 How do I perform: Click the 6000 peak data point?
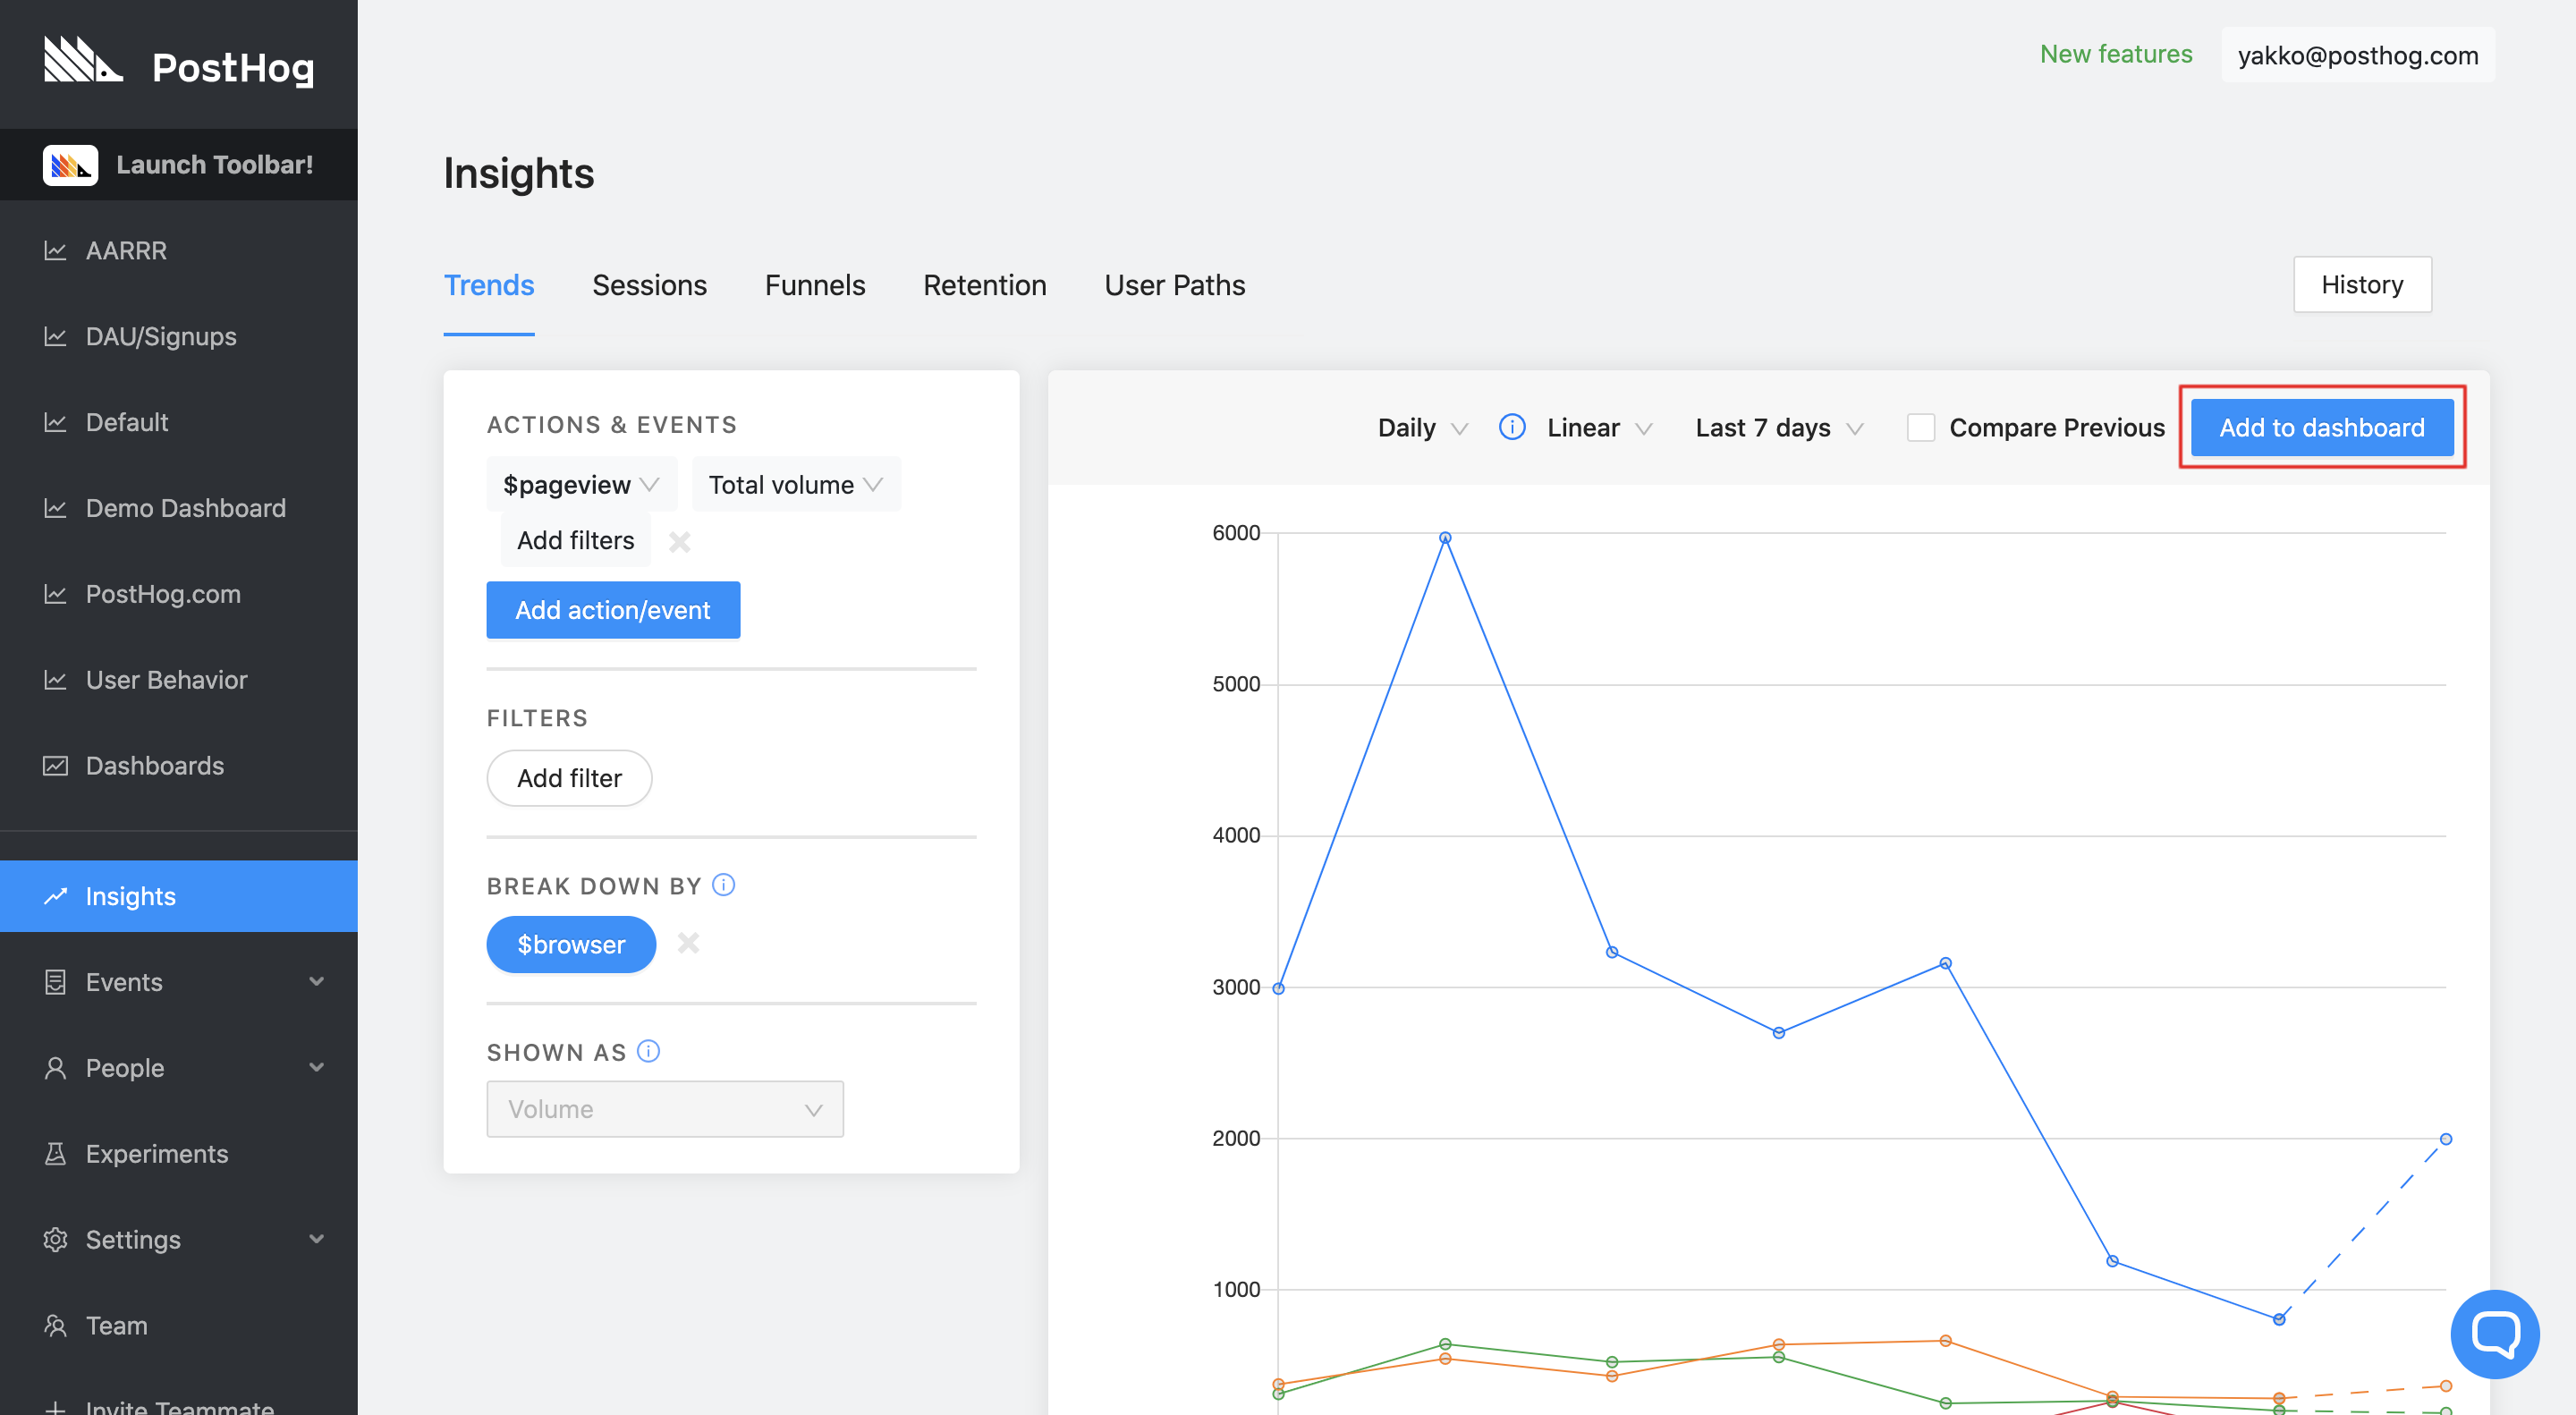pyautogui.click(x=1444, y=538)
